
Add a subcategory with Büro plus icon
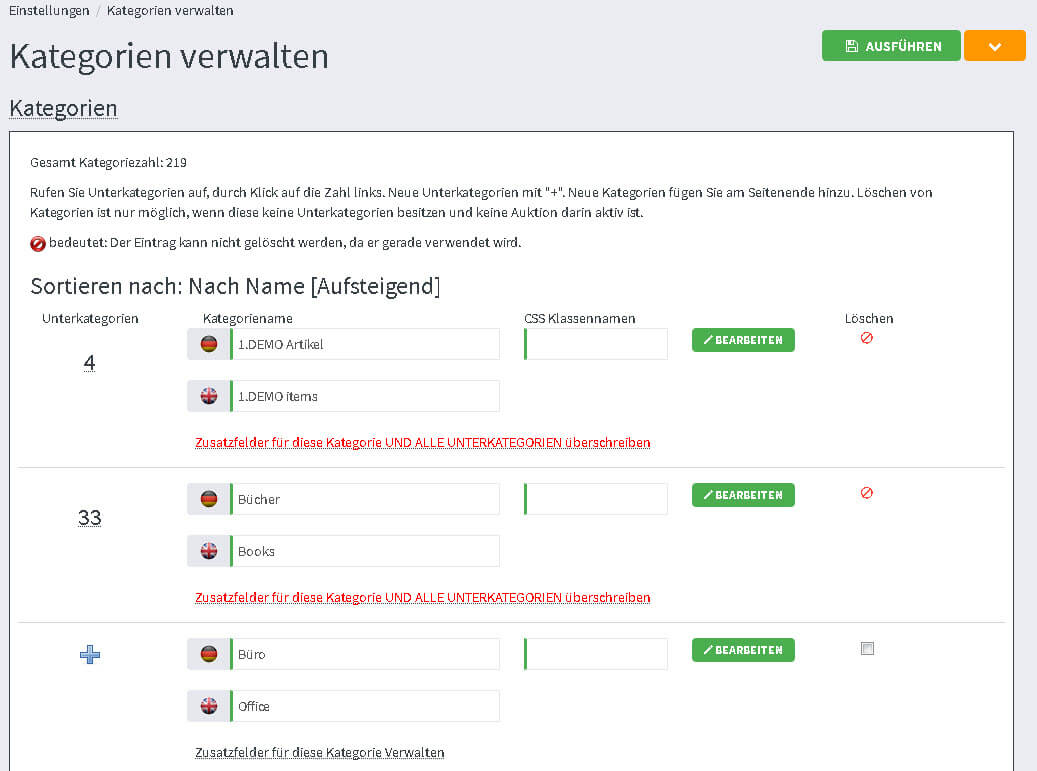point(90,655)
